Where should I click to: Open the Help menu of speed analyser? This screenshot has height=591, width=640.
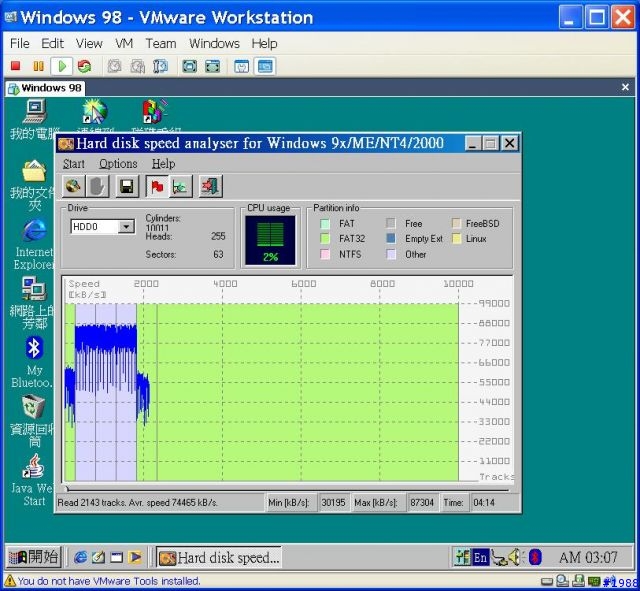[x=163, y=164]
